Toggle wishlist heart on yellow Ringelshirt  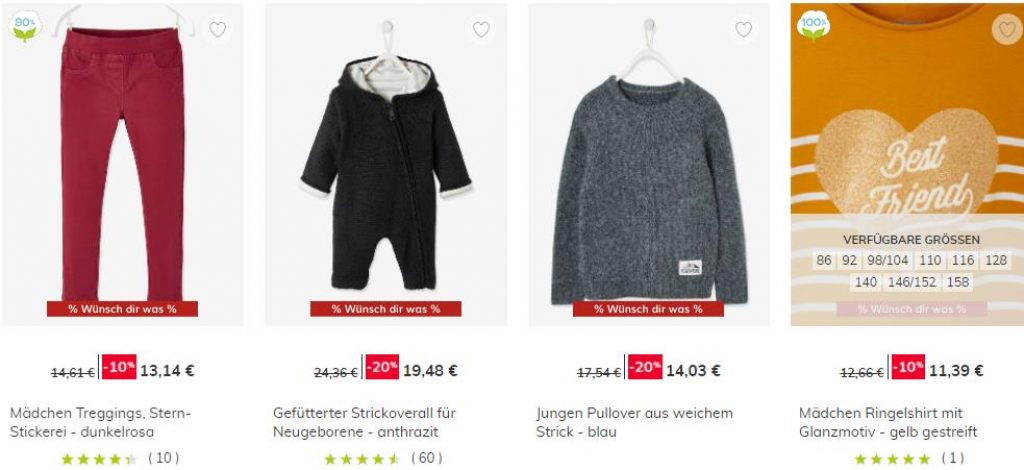tap(1006, 29)
